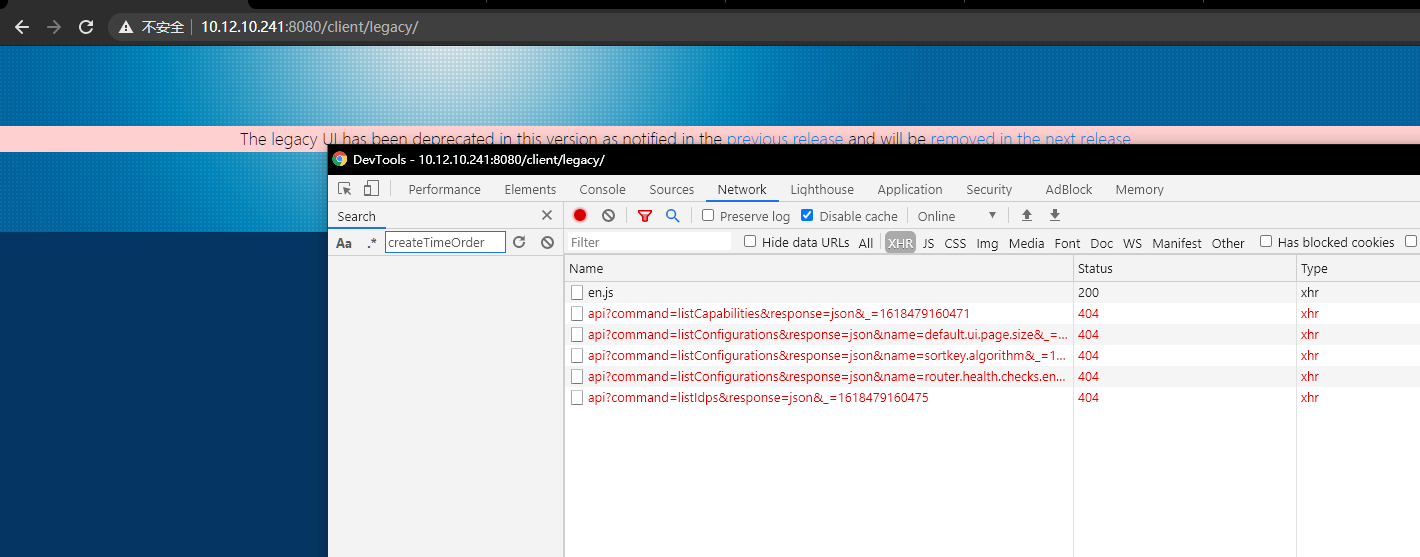Select the listIdps request row
The height and width of the screenshot is (557, 1420).
tap(992, 397)
